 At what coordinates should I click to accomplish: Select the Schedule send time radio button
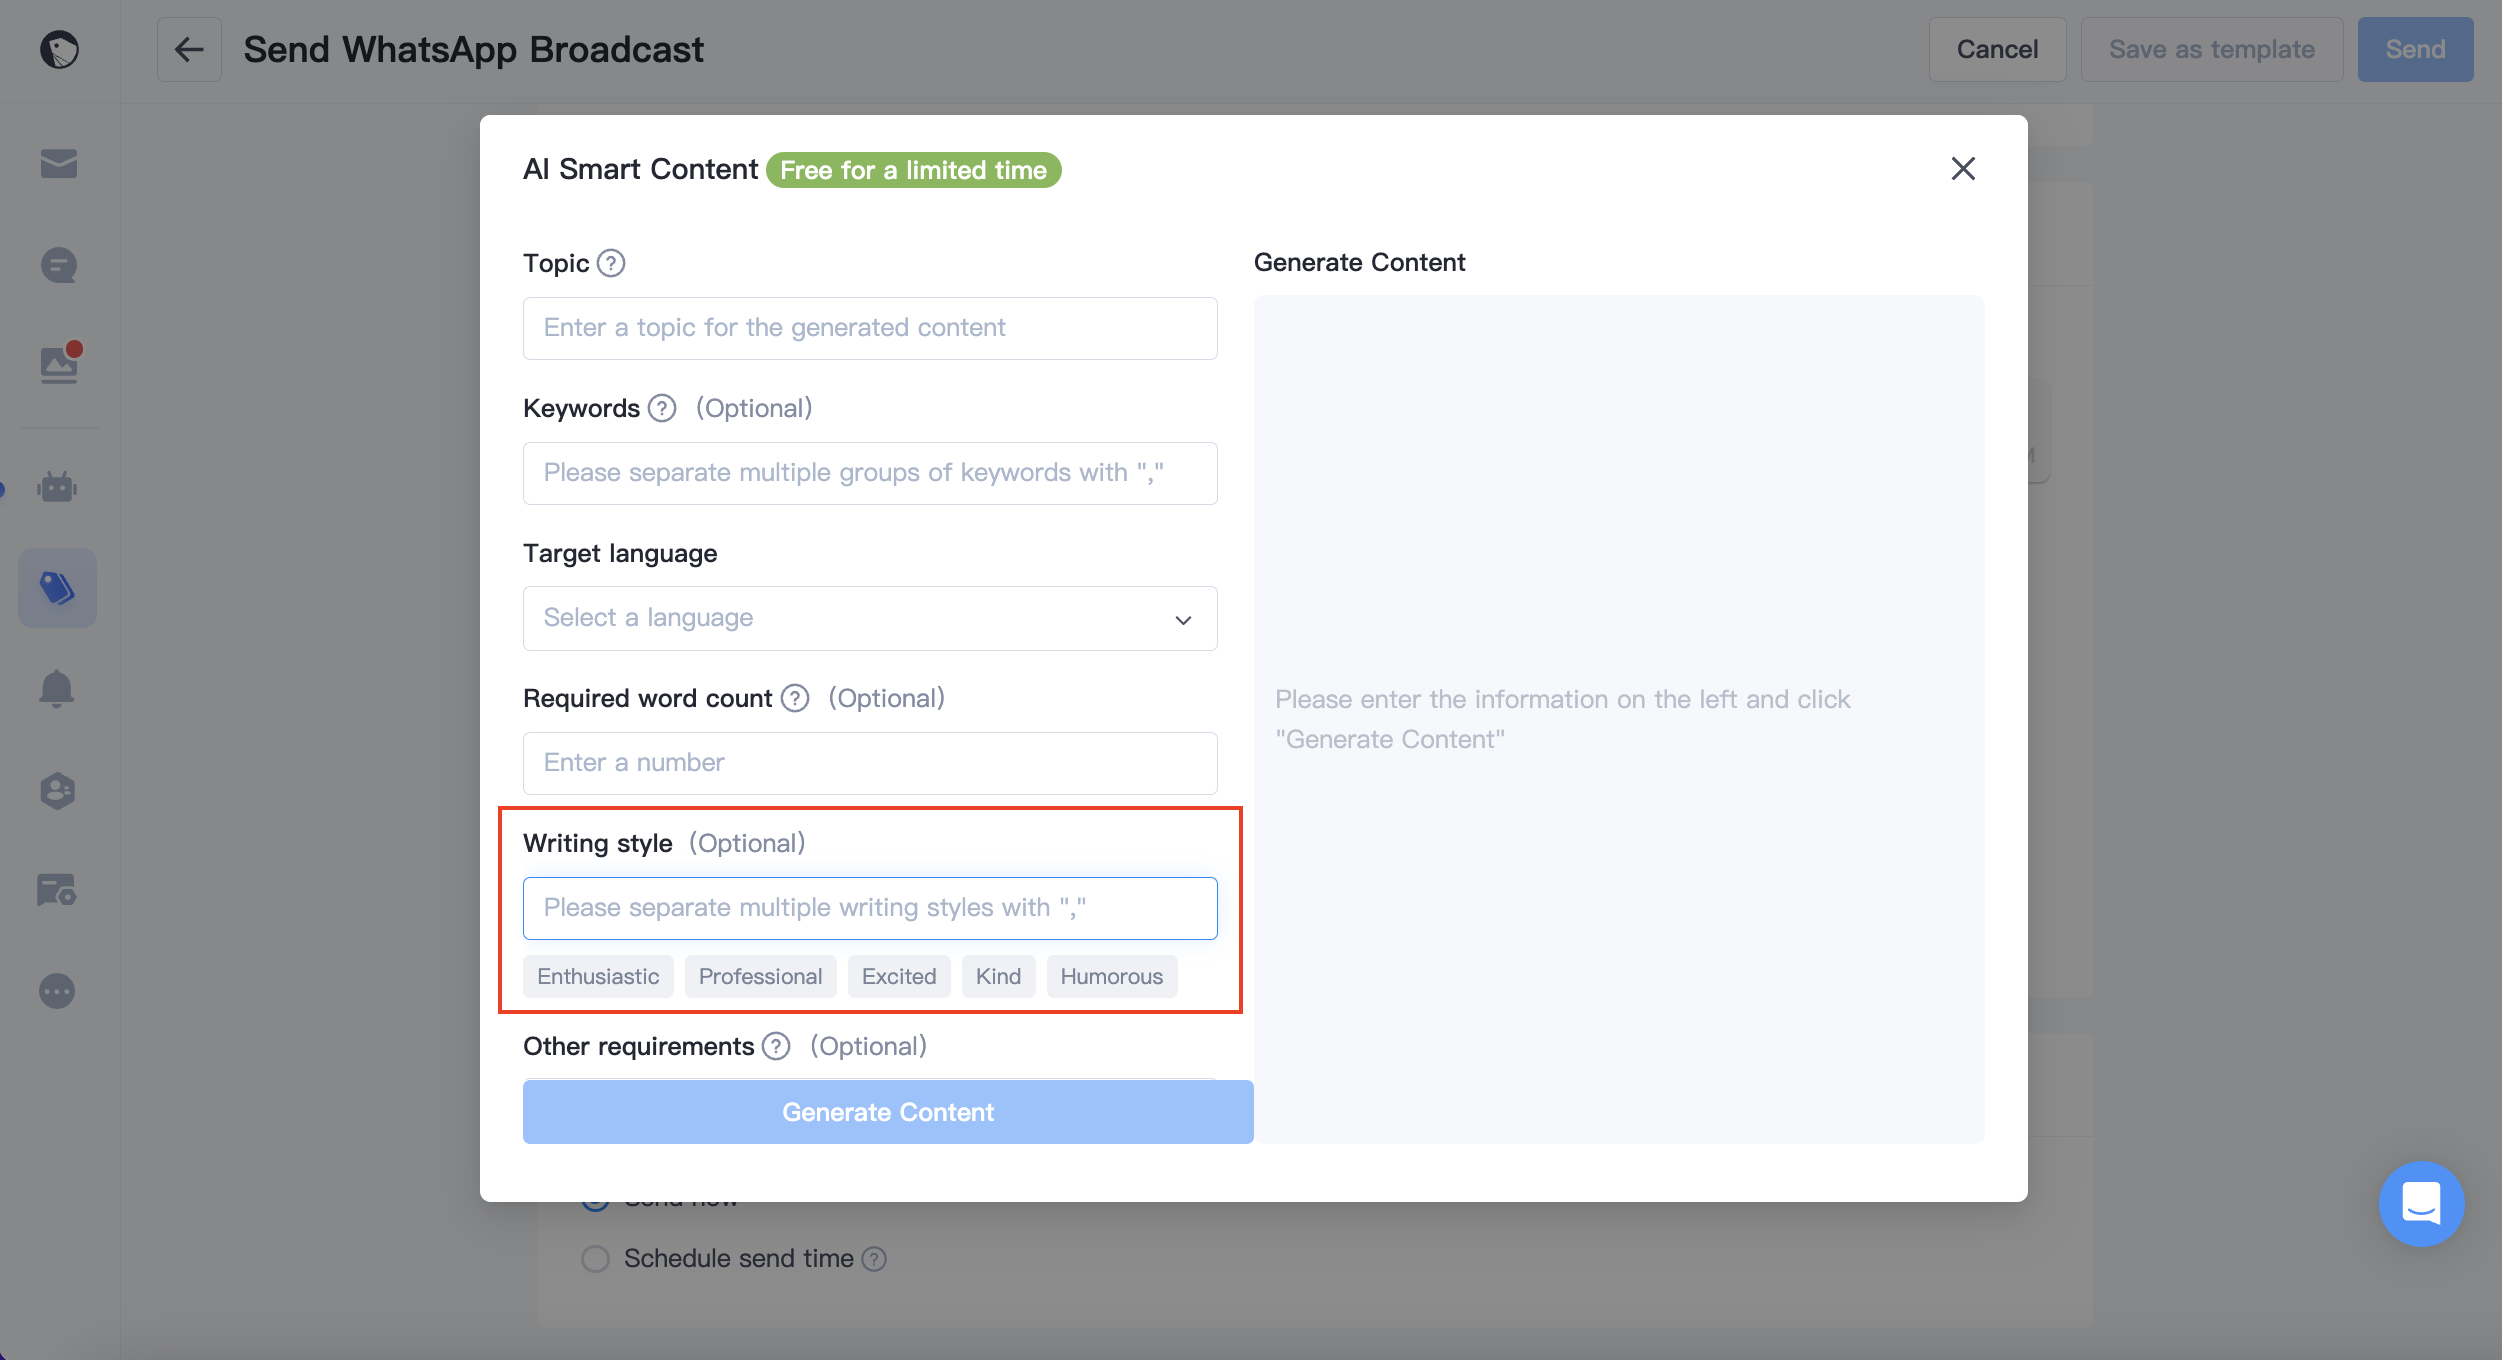coord(595,1258)
